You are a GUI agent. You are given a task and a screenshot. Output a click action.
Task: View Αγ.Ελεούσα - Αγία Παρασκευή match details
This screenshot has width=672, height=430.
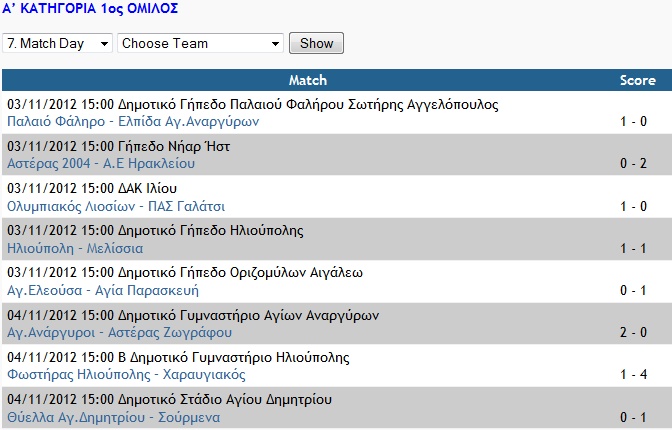pos(103,290)
